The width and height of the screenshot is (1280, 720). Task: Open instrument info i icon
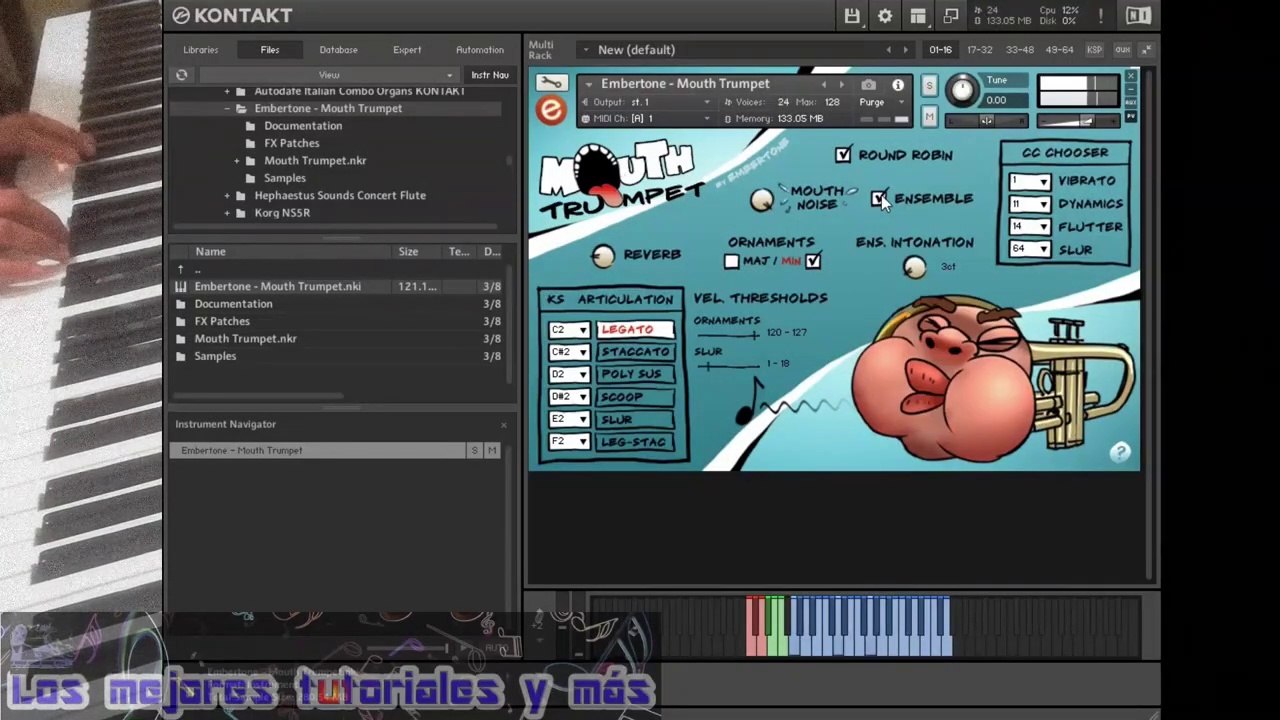[x=898, y=85]
